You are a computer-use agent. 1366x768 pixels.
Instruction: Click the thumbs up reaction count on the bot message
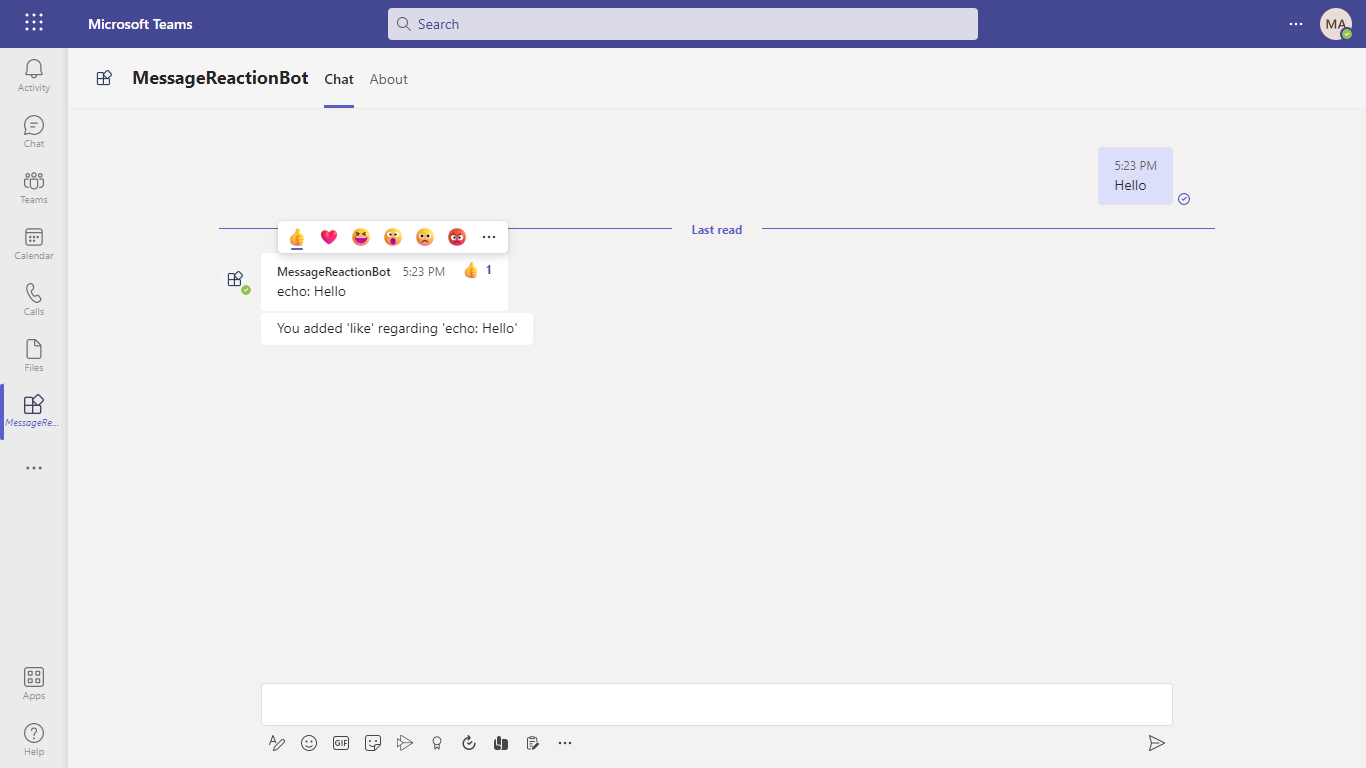click(478, 270)
